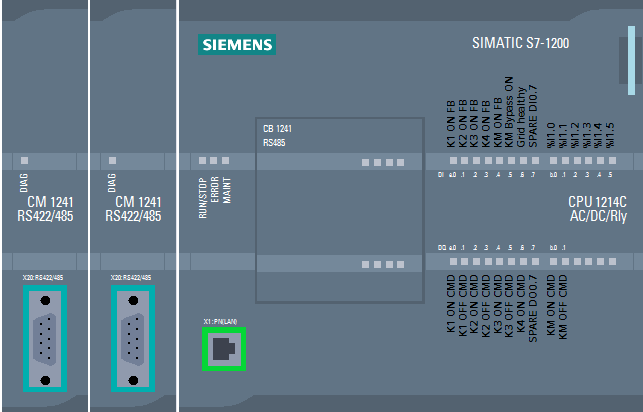The width and height of the screenshot is (643, 412).
Task: Click the DIAG LED on the leftmost CM 1241
Action: coord(25,160)
